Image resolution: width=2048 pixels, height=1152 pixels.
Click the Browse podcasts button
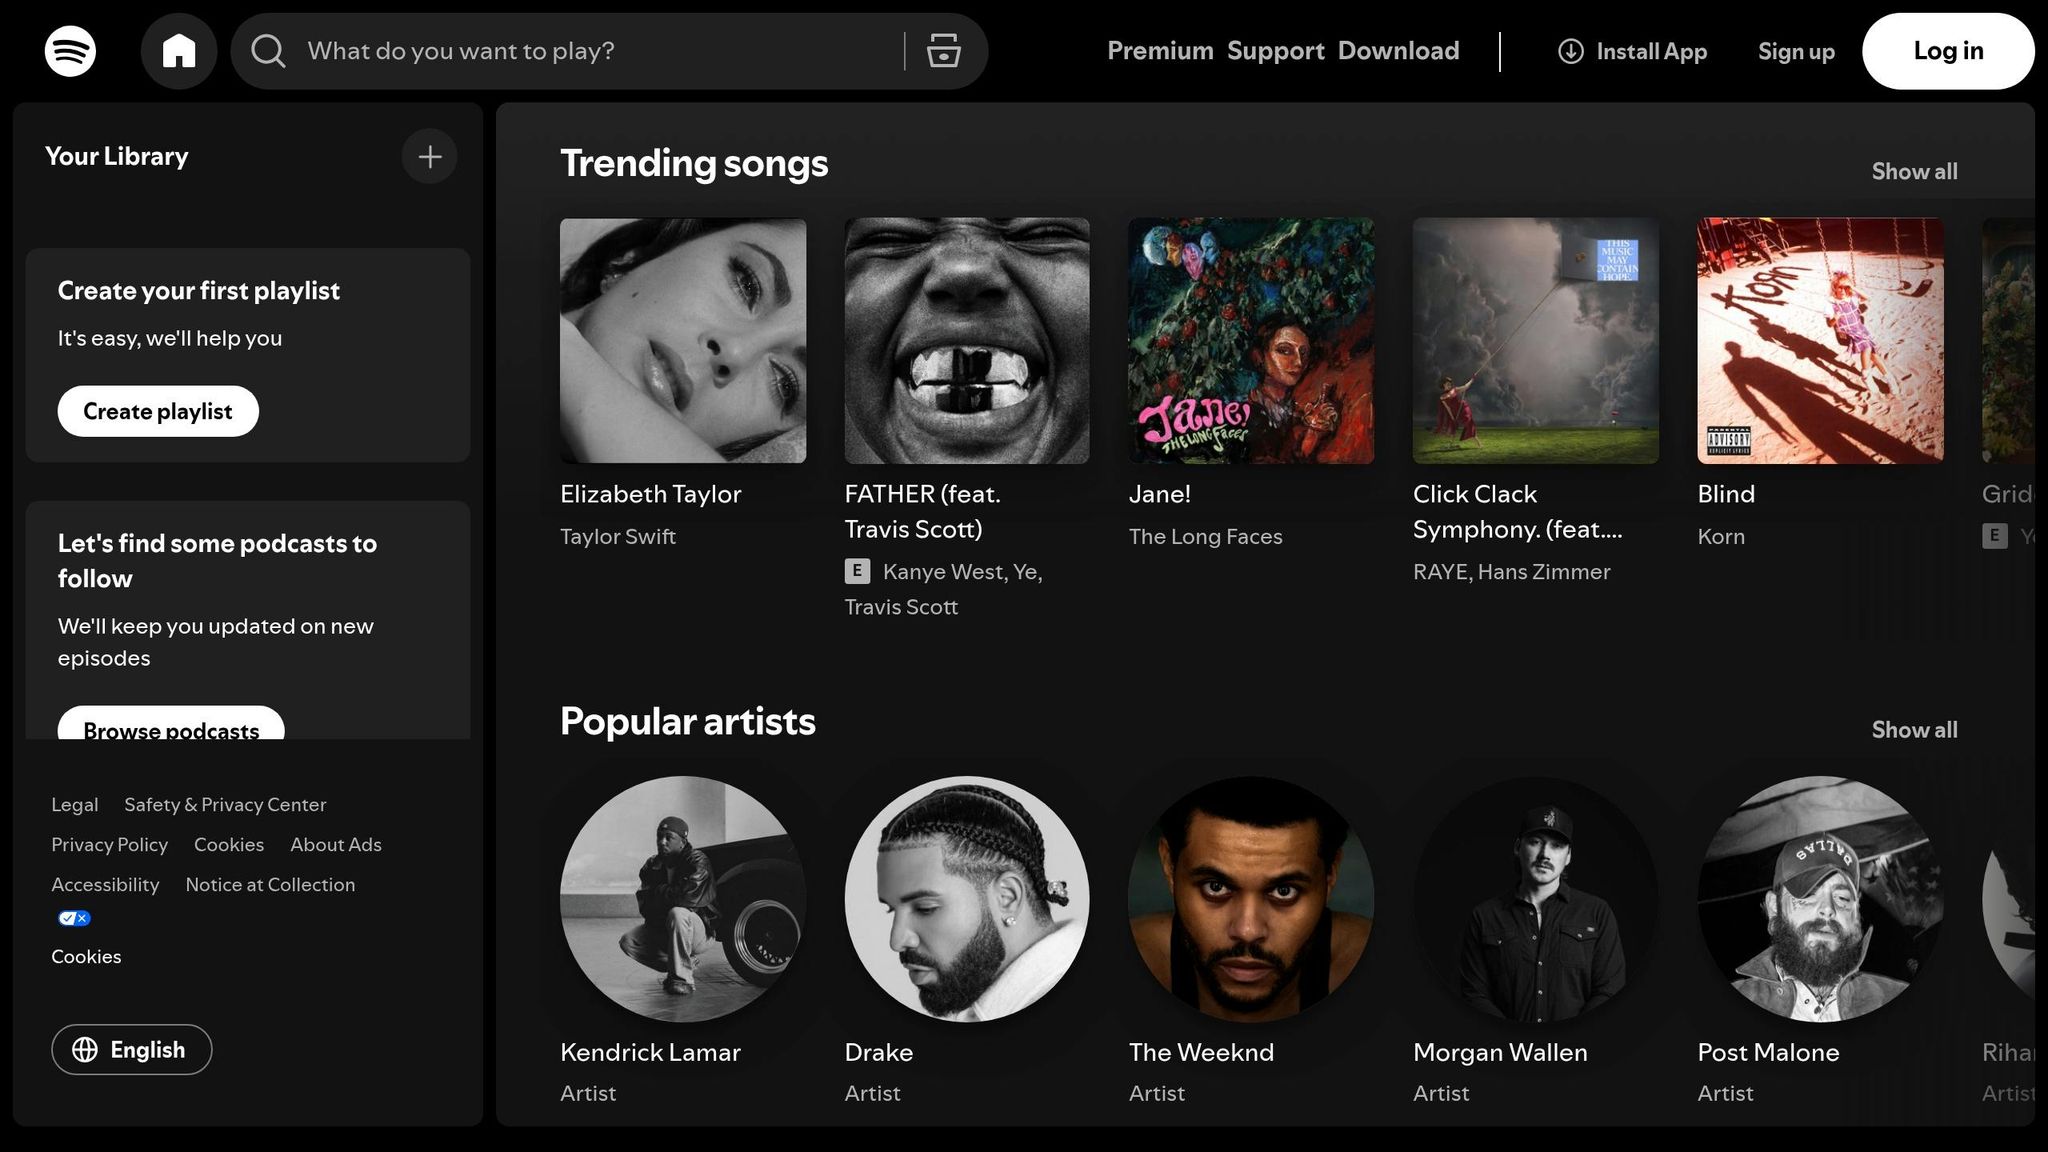[x=171, y=724]
